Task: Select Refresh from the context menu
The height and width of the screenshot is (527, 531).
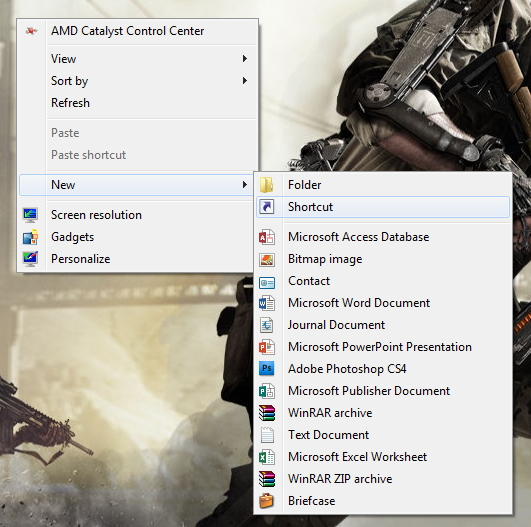Action: [x=137, y=103]
